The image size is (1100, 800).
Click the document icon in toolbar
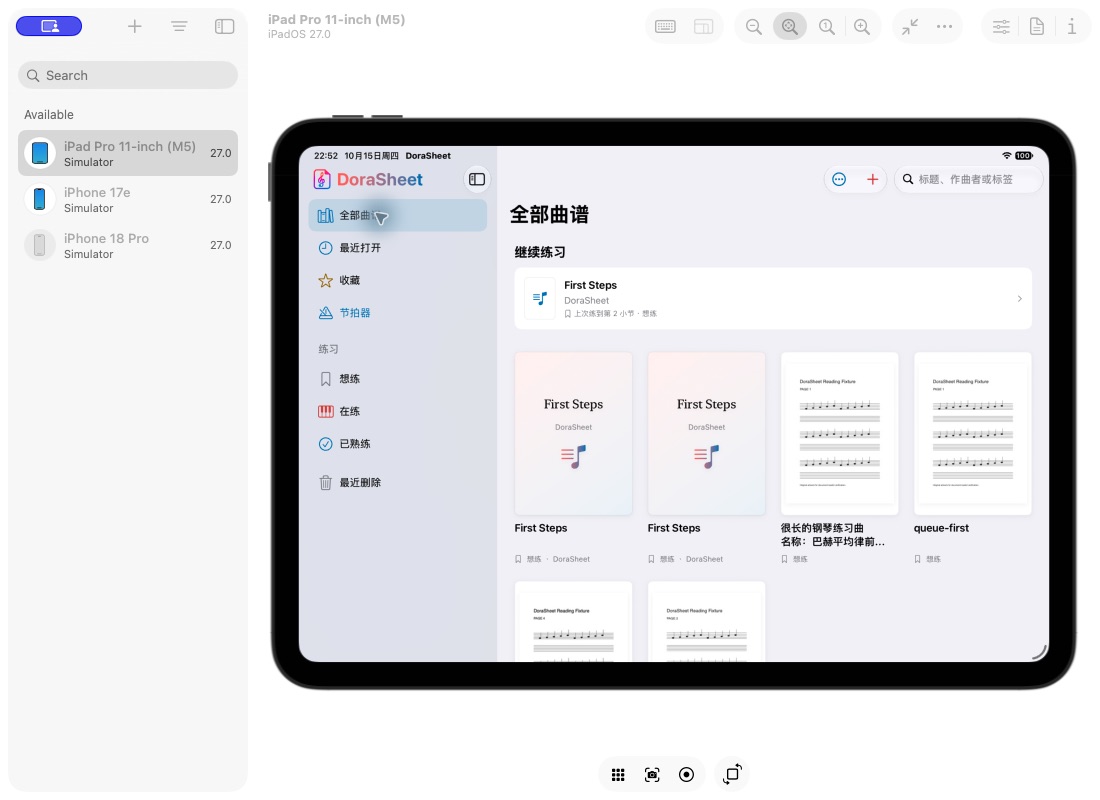[1037, 27]
